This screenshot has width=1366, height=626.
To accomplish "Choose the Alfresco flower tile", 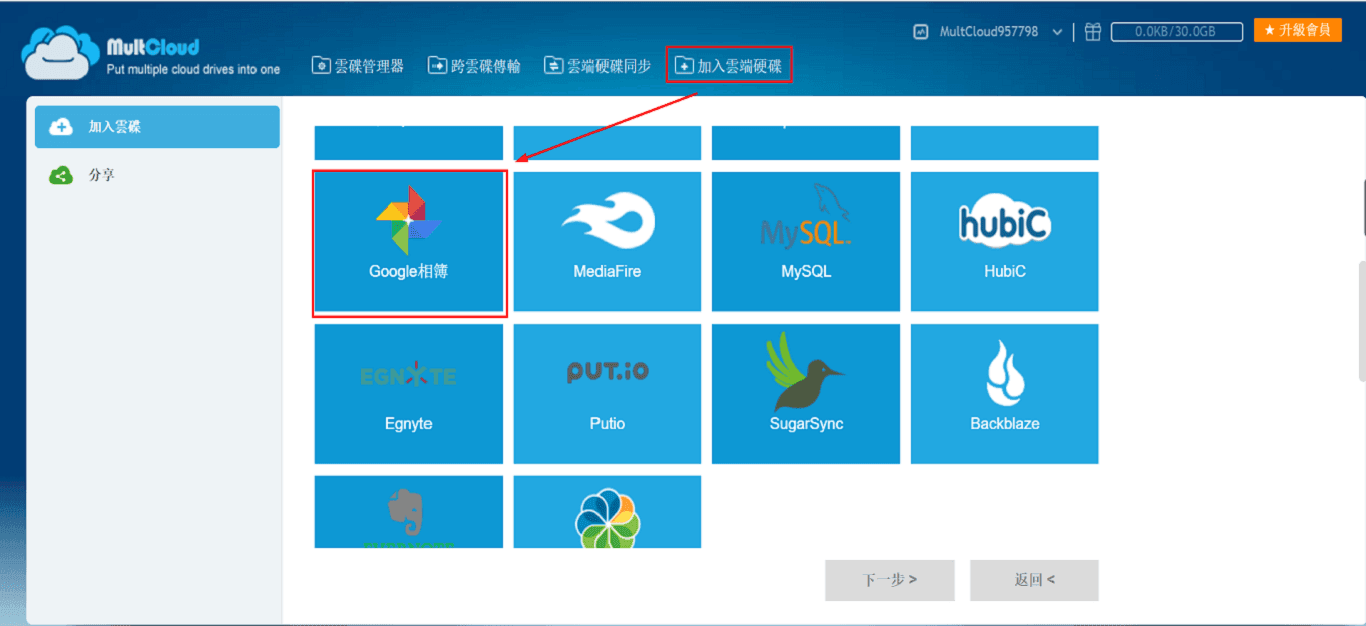I will [607, 512].
